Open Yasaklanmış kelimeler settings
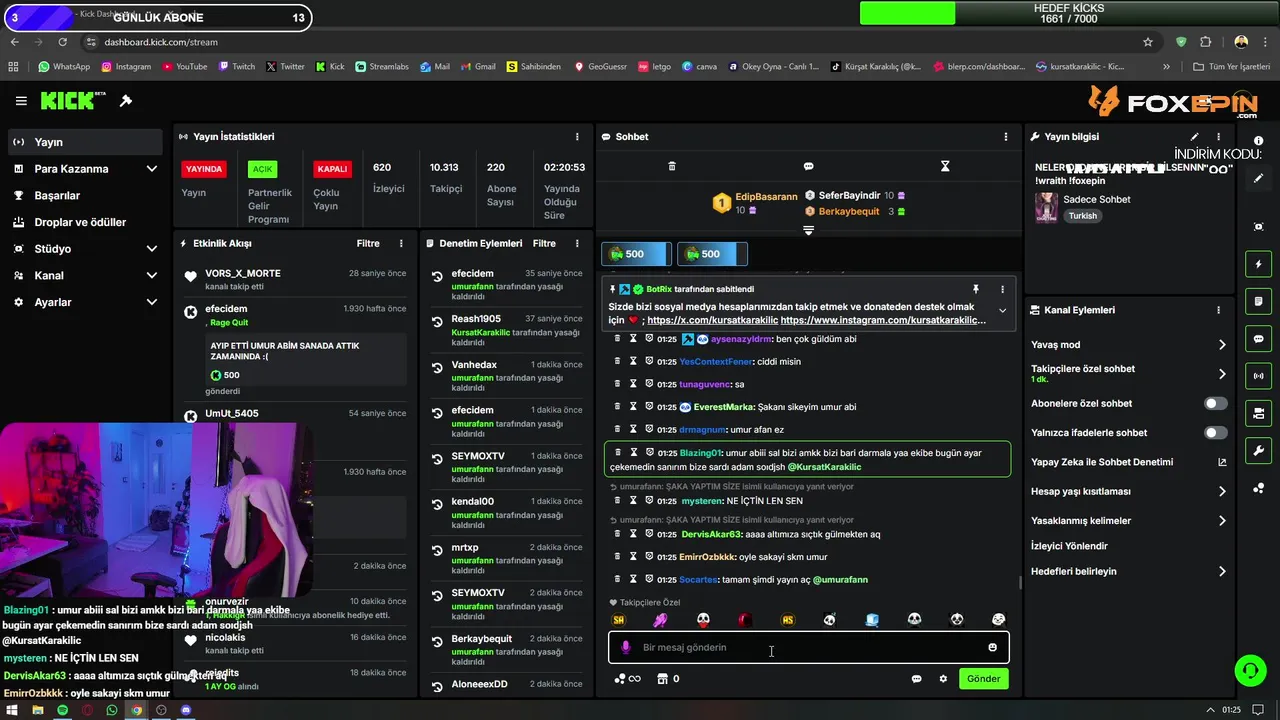 tap(1129, 521)
